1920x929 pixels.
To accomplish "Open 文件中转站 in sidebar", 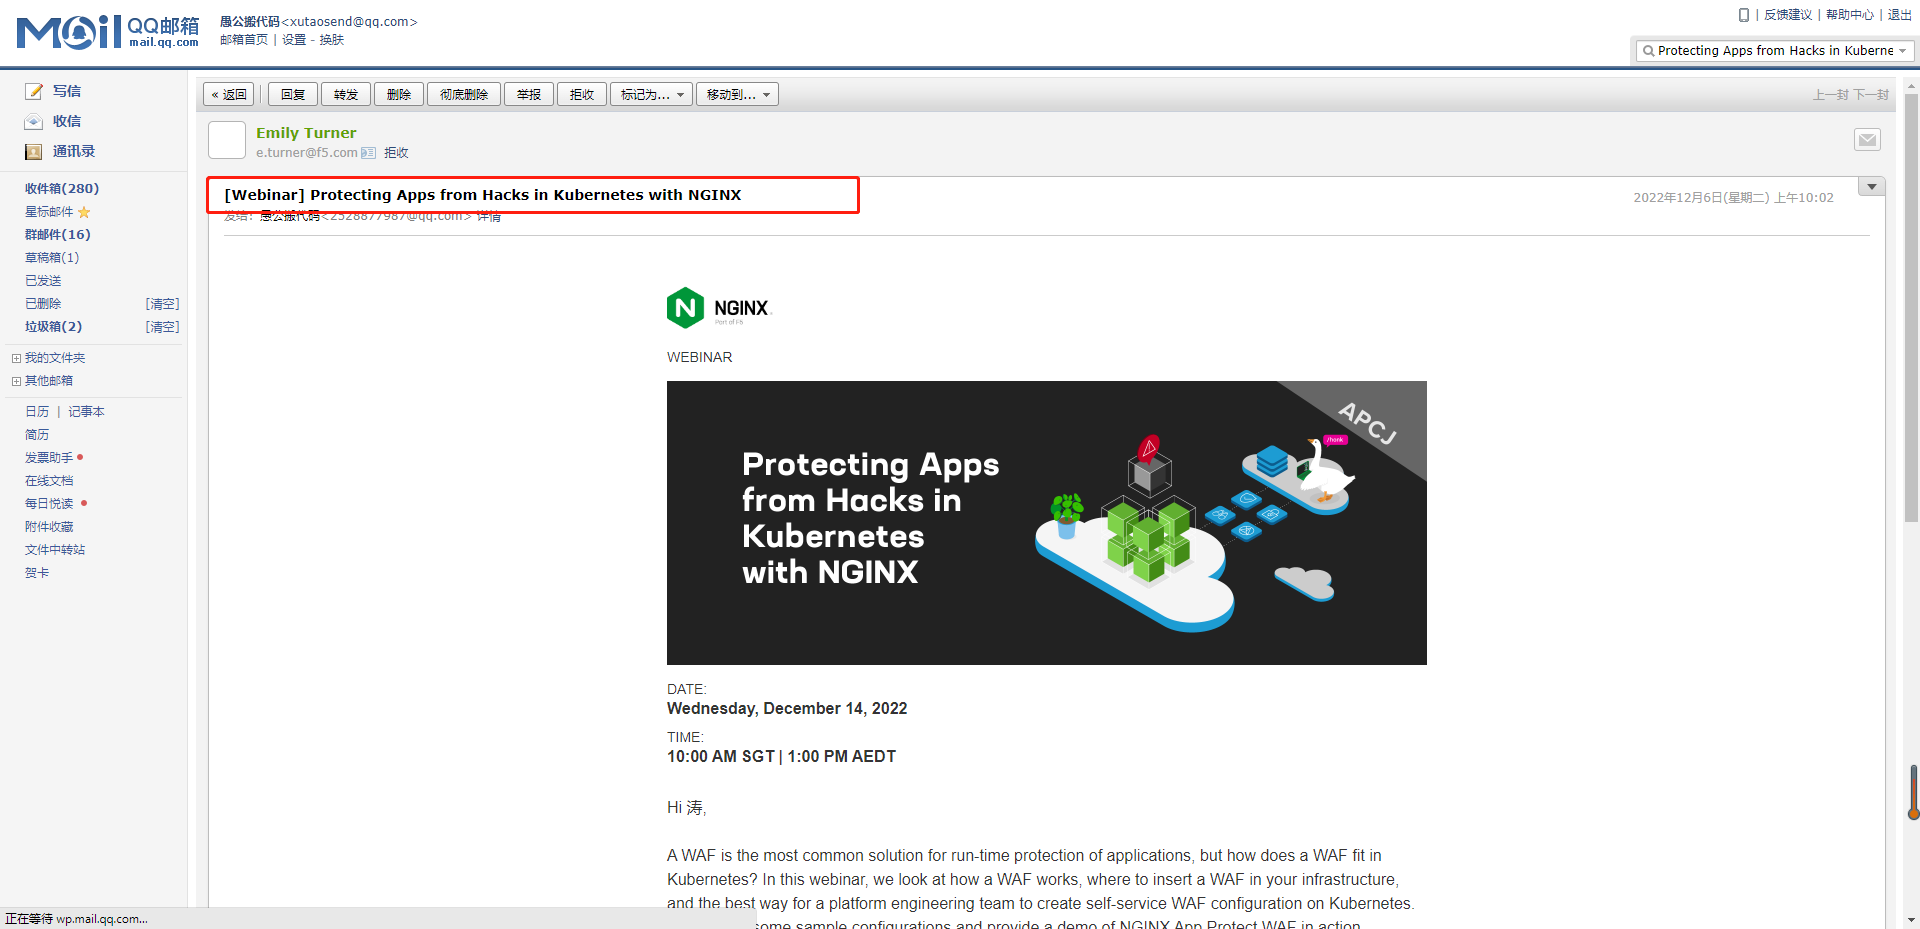I will [x=55, y=550].
